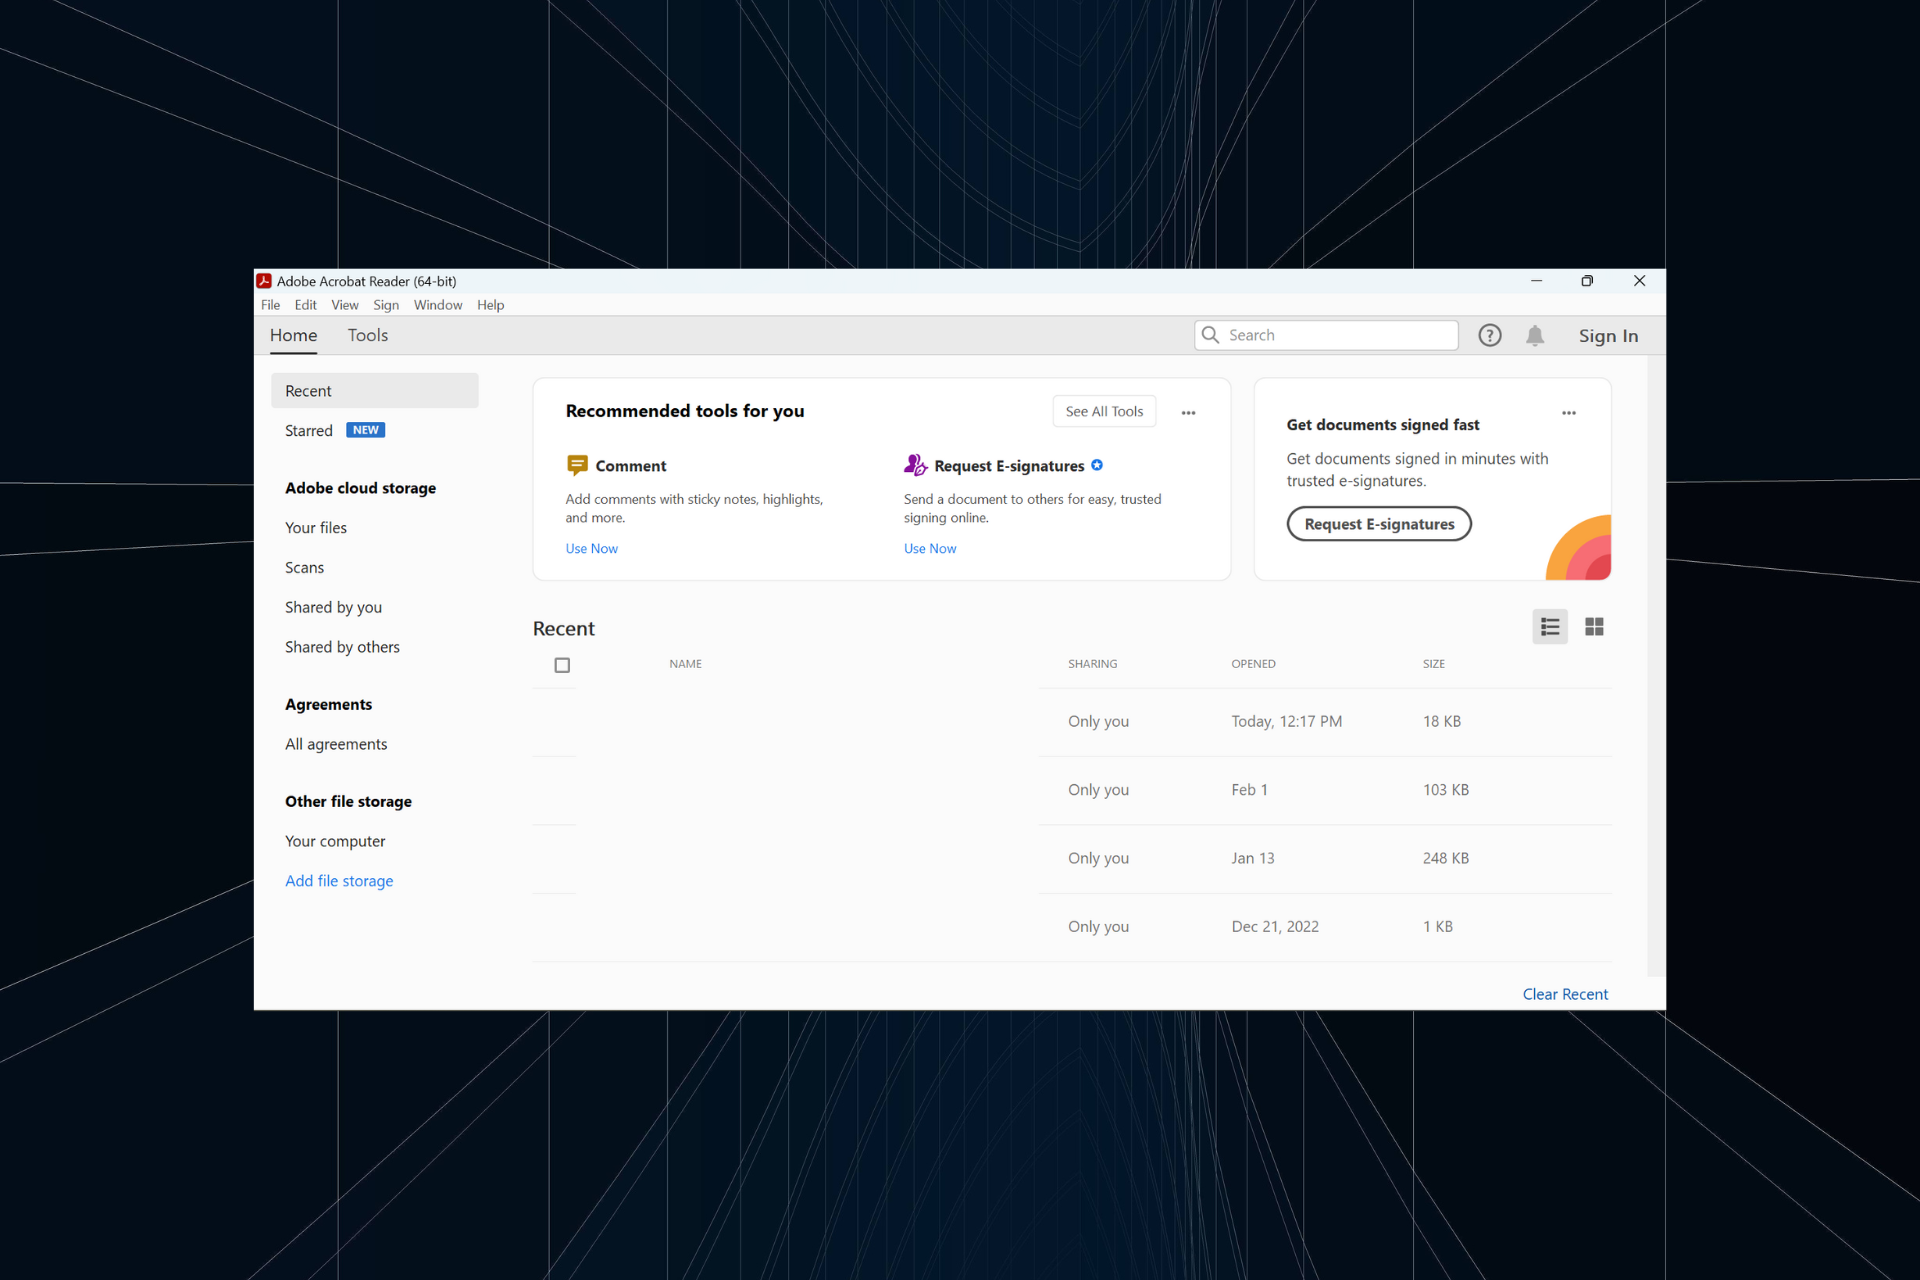This screenshot has width=1920, height=1280.
Task: Click Use Now under Request E-signatures
Action: (930, 549)
